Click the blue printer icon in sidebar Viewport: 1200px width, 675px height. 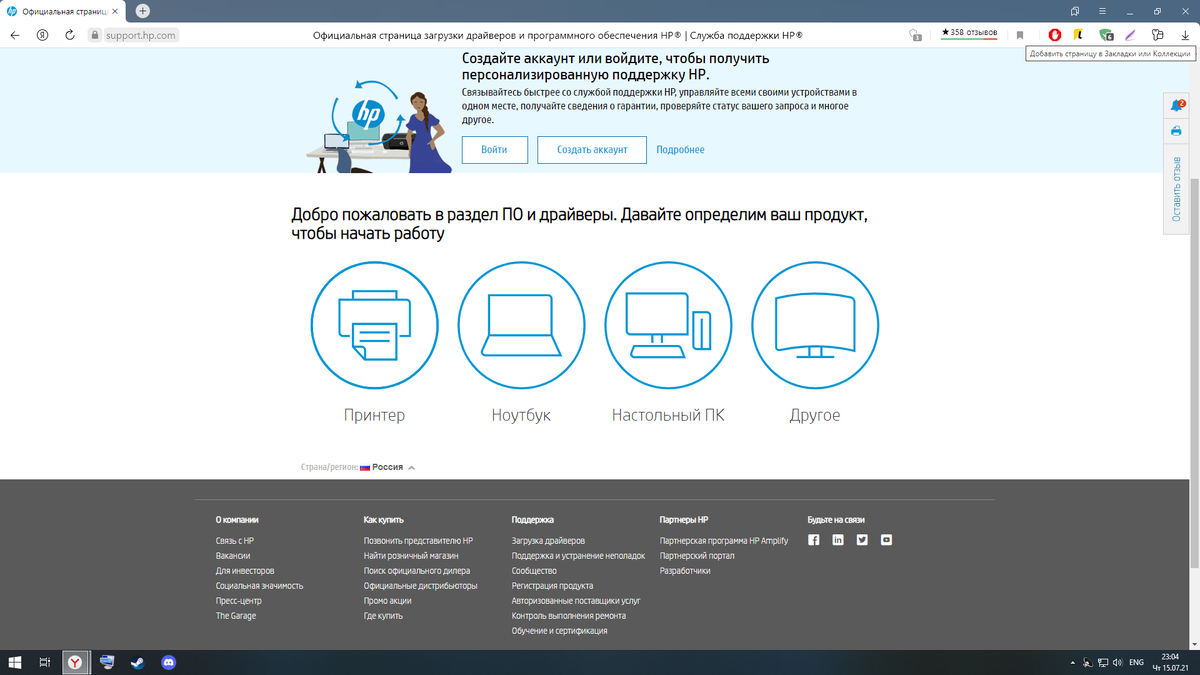(x=1176, y=130)
